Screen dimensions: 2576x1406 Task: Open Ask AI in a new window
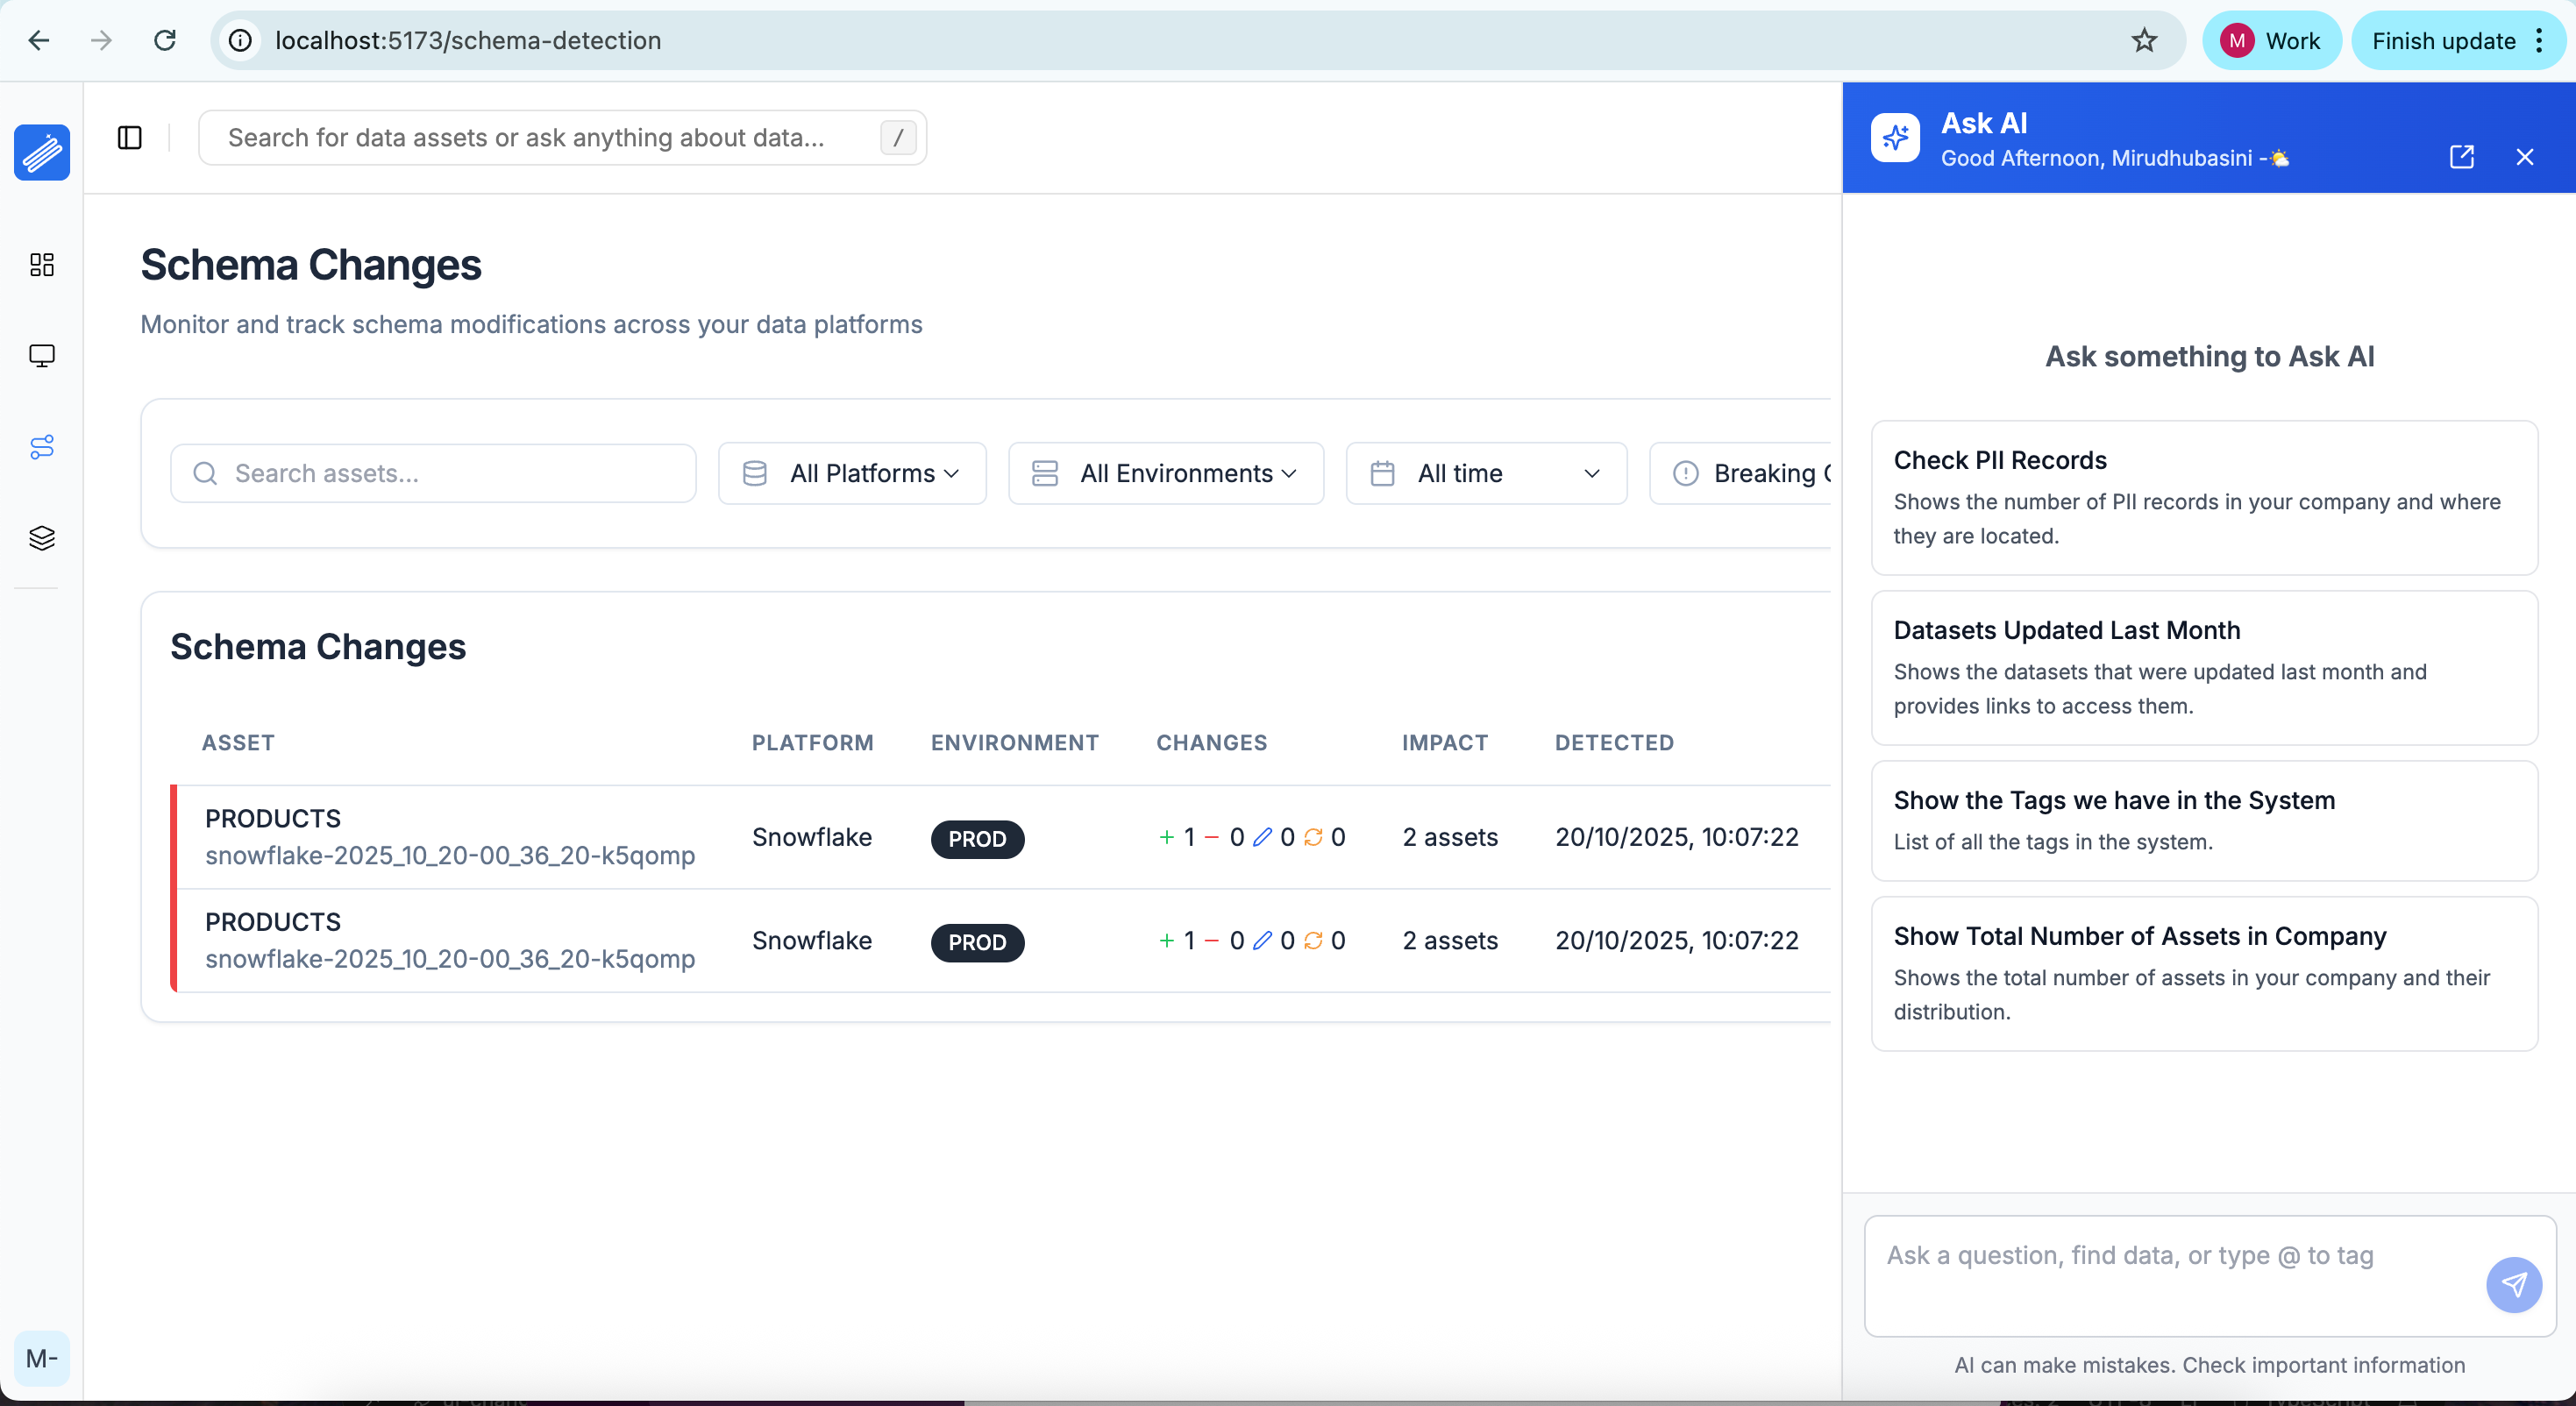point(2461,157)
